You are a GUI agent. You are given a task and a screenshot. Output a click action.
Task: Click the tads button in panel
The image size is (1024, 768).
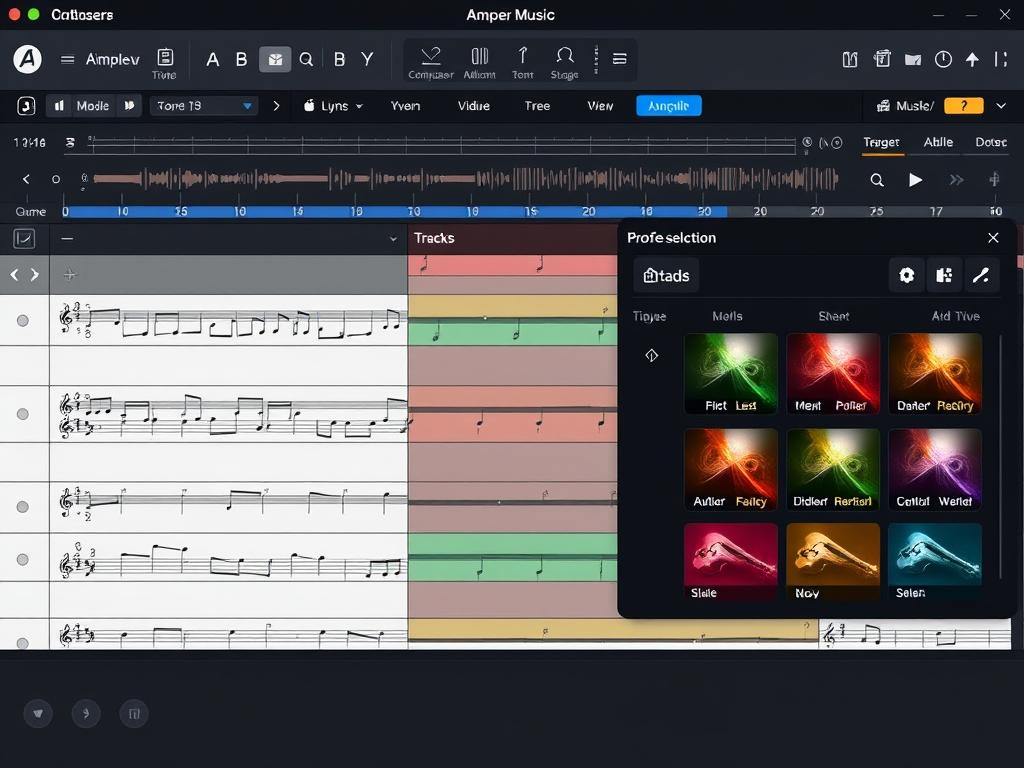[666, 276]
